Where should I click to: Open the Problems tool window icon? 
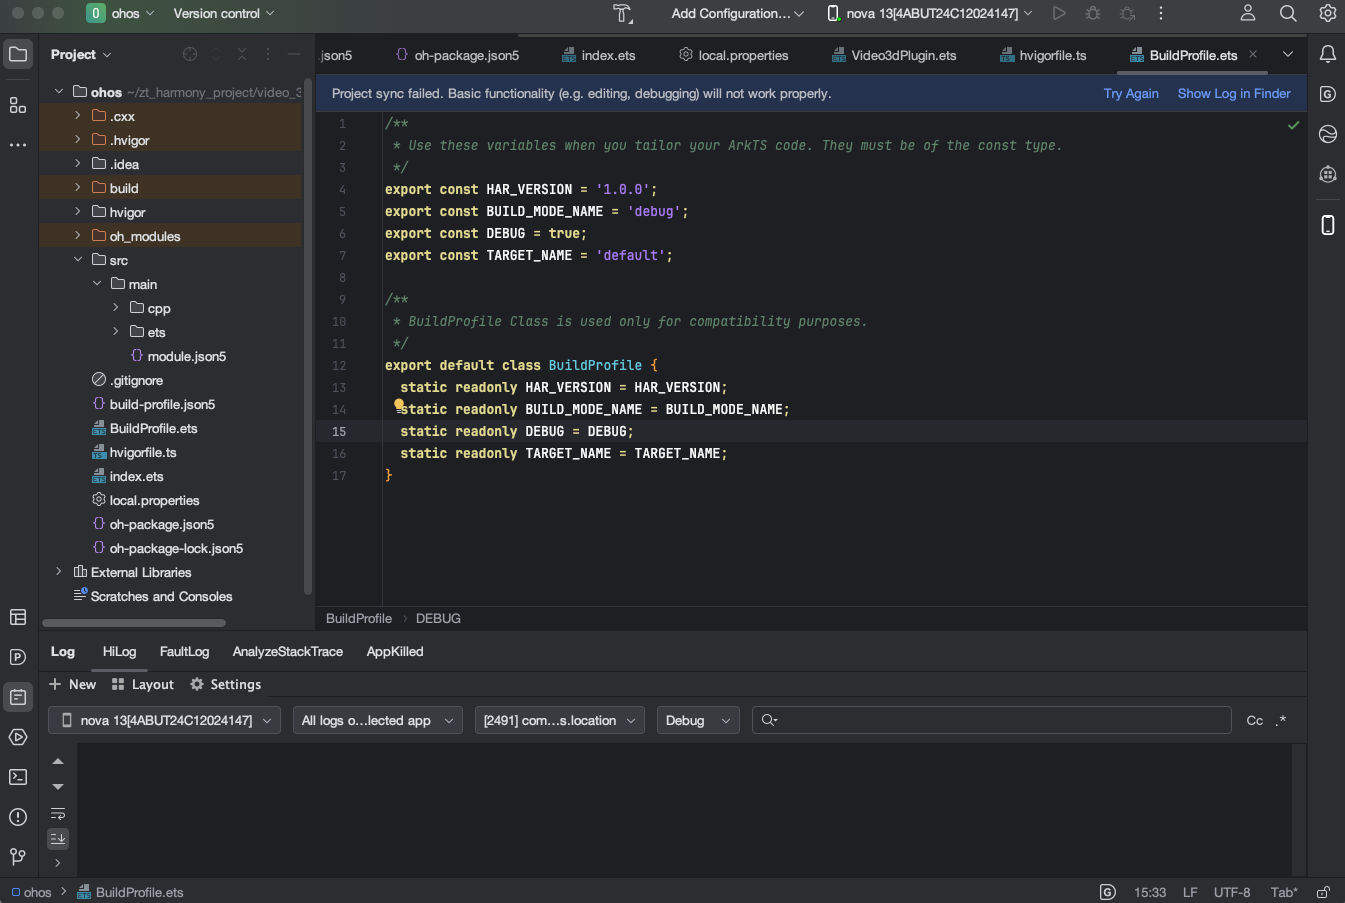pyautogui.click(x=18, y=817)
